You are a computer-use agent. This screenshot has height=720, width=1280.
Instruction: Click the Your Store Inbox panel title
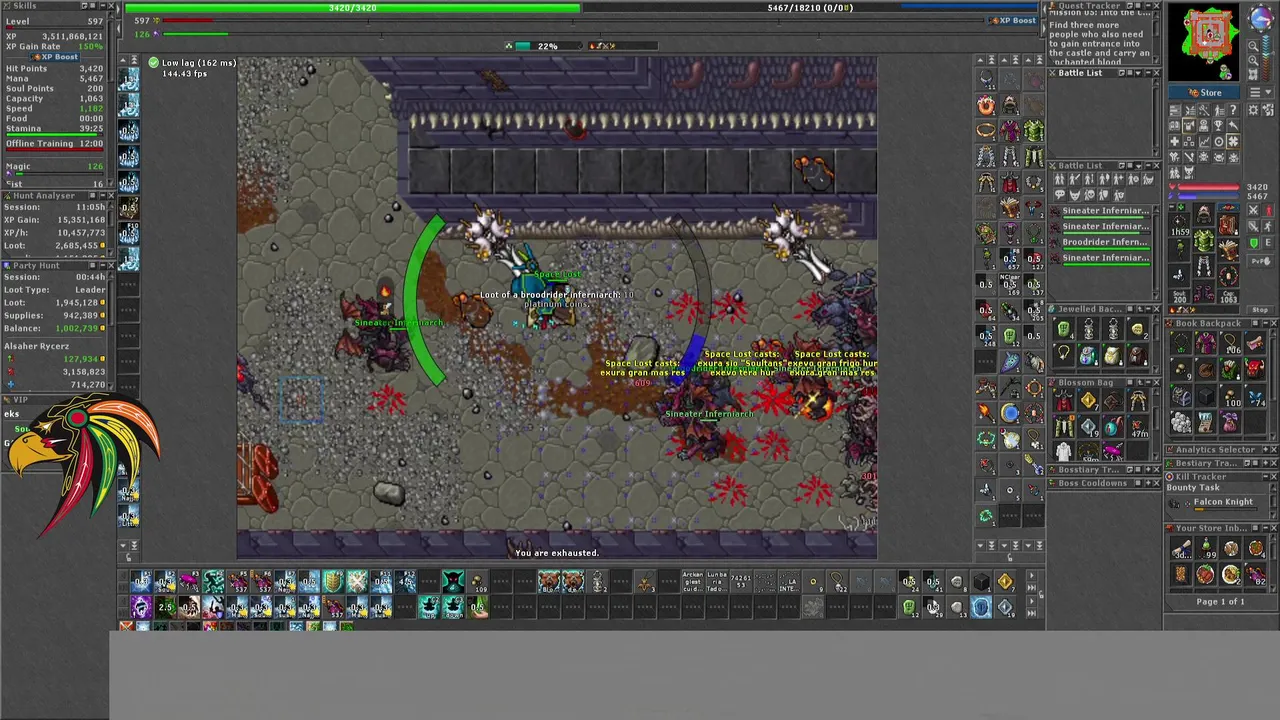pyautogui.click(x=1212, y=528)
